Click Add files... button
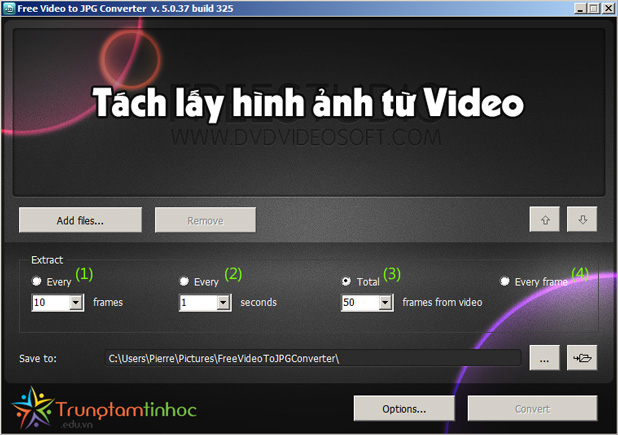The image size is (618, 435). (80, 220)
